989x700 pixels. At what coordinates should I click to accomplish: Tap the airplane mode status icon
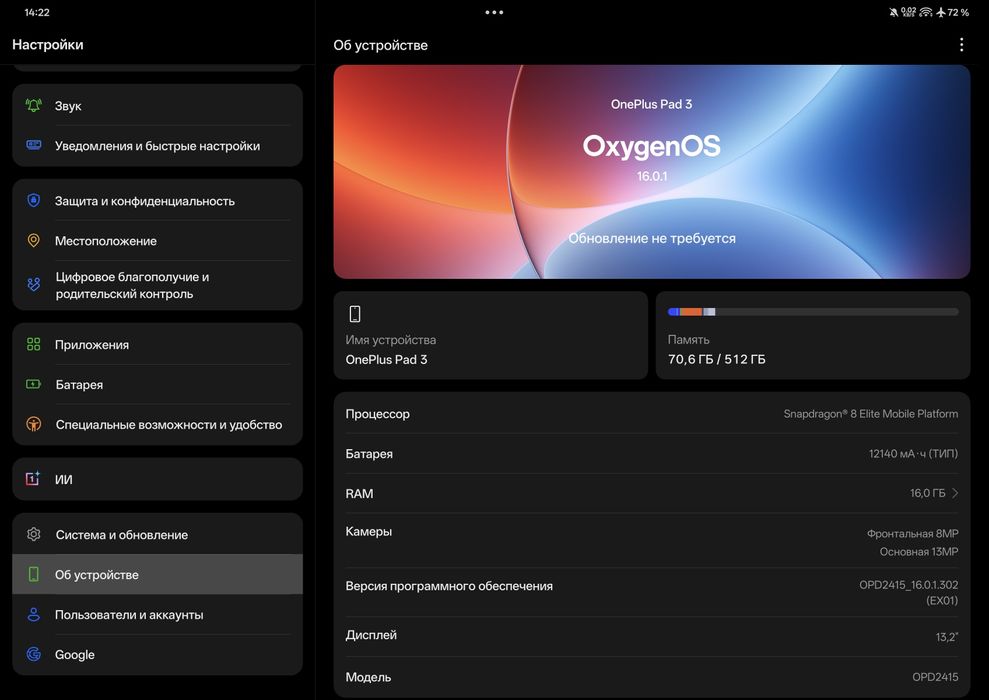[940, 12]
